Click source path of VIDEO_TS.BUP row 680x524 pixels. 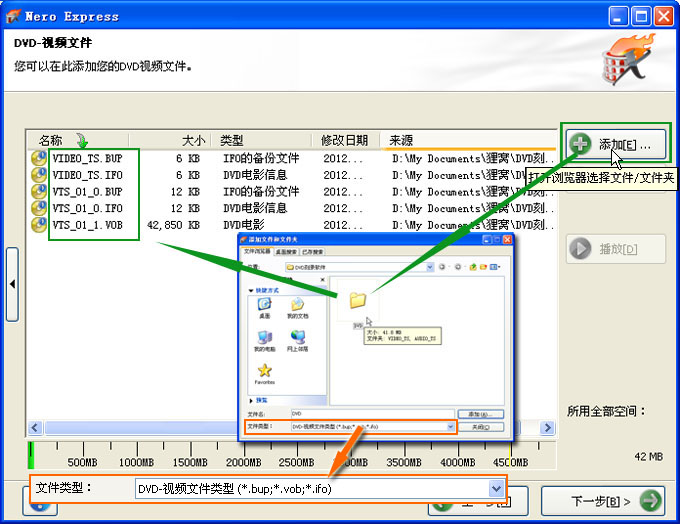[473, 158]
